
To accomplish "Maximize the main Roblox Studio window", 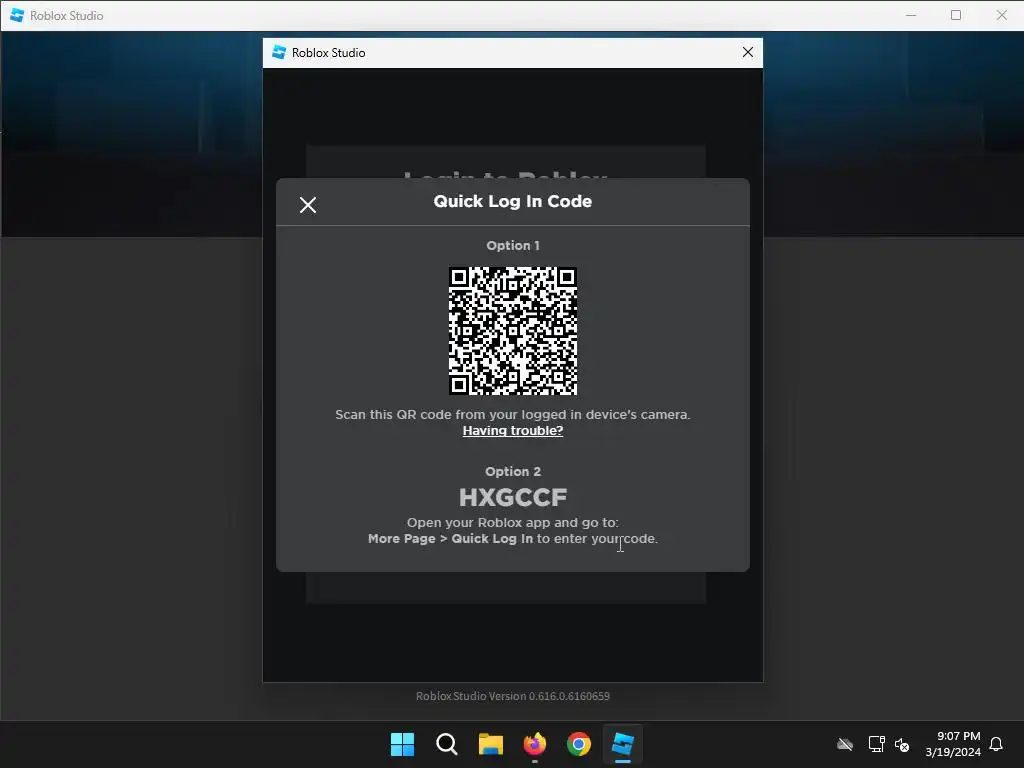I will [x=955, y=15].
